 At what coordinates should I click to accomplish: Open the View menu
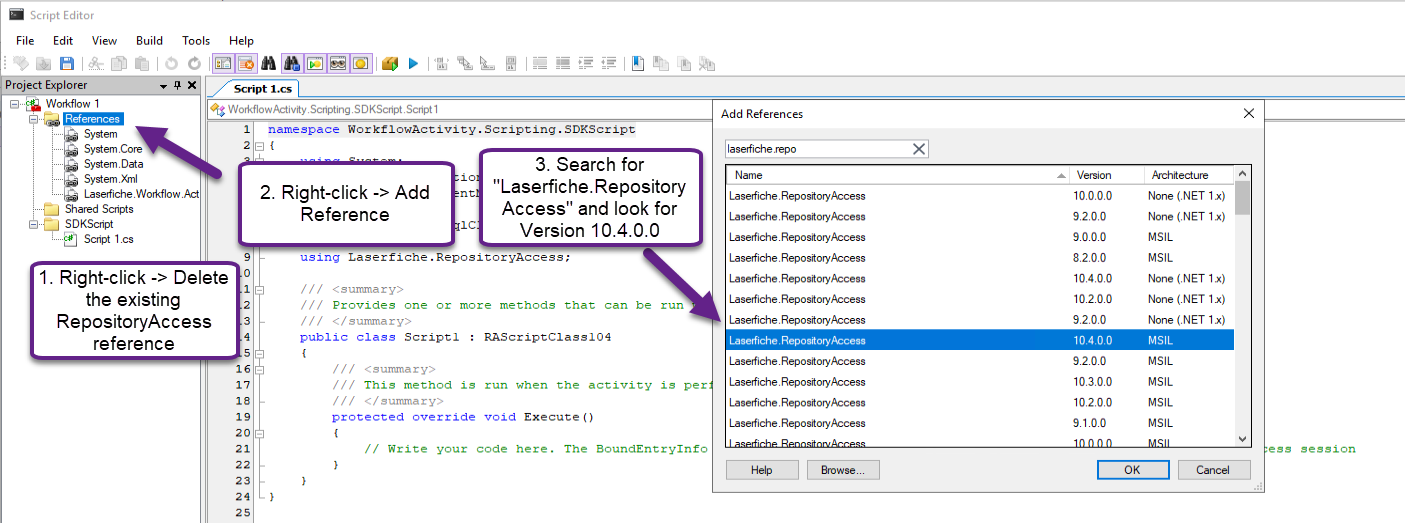tap(104, 41)
